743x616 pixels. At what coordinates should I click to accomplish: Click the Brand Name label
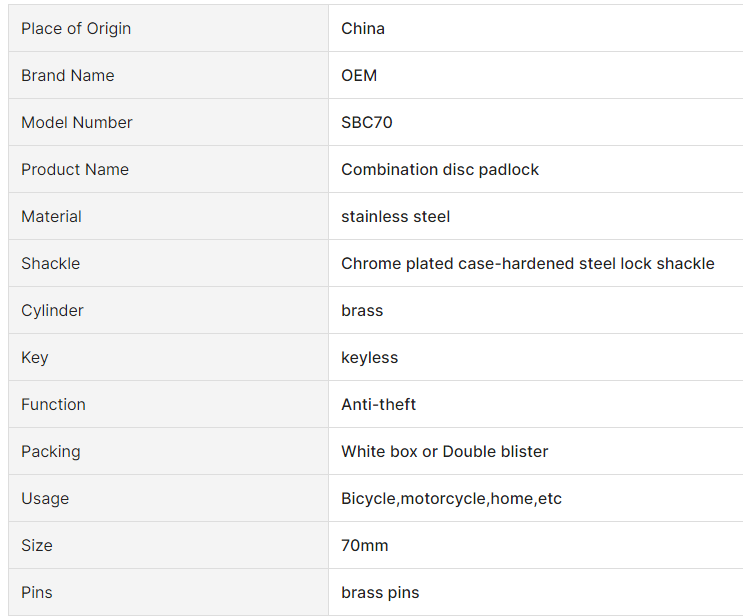(68, 75)
